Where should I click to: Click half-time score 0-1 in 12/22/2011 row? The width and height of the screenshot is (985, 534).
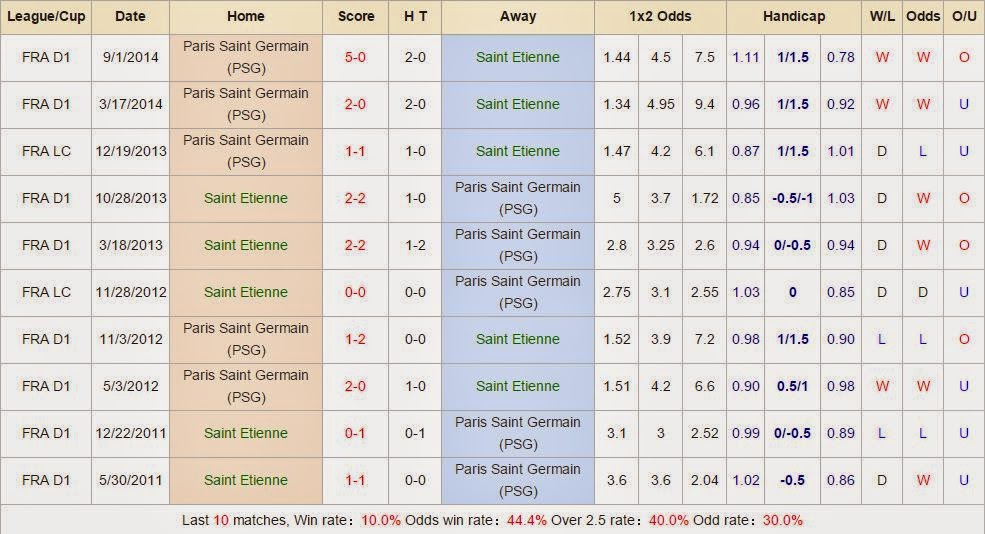415,433
